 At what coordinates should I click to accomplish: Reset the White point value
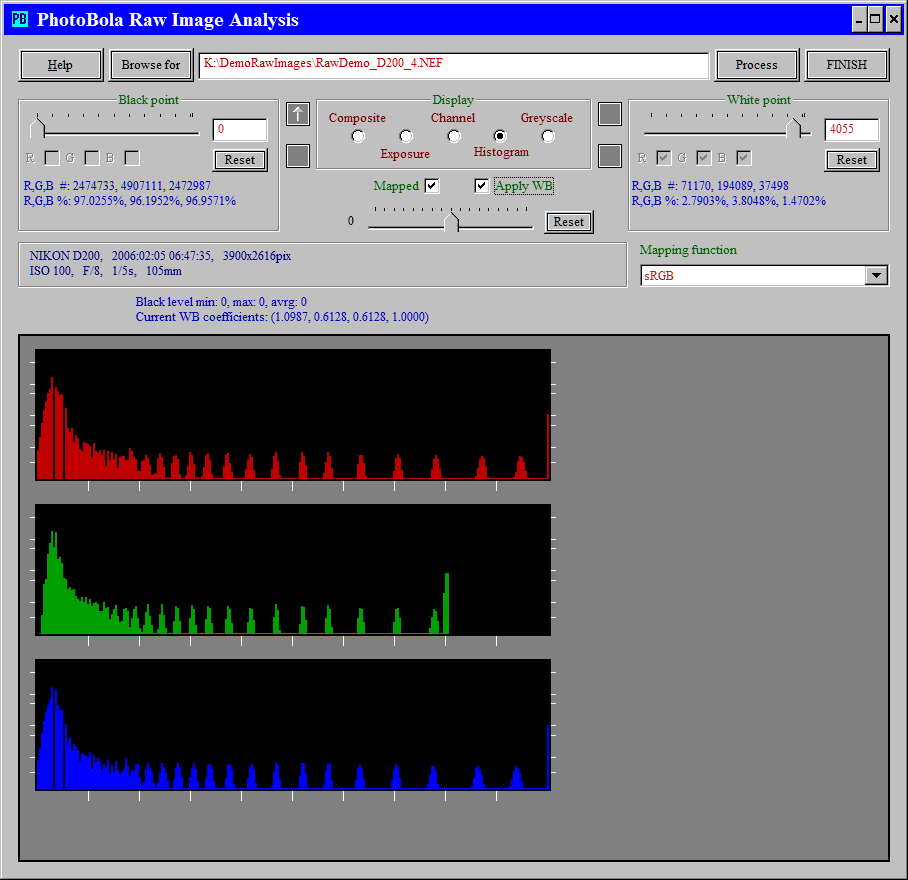(x=852, y=160)
